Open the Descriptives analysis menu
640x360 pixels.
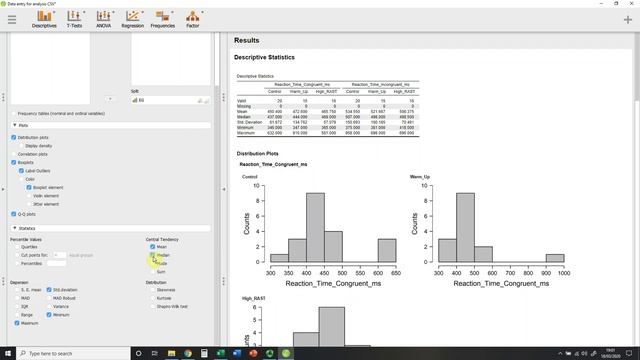click(44, 19)
